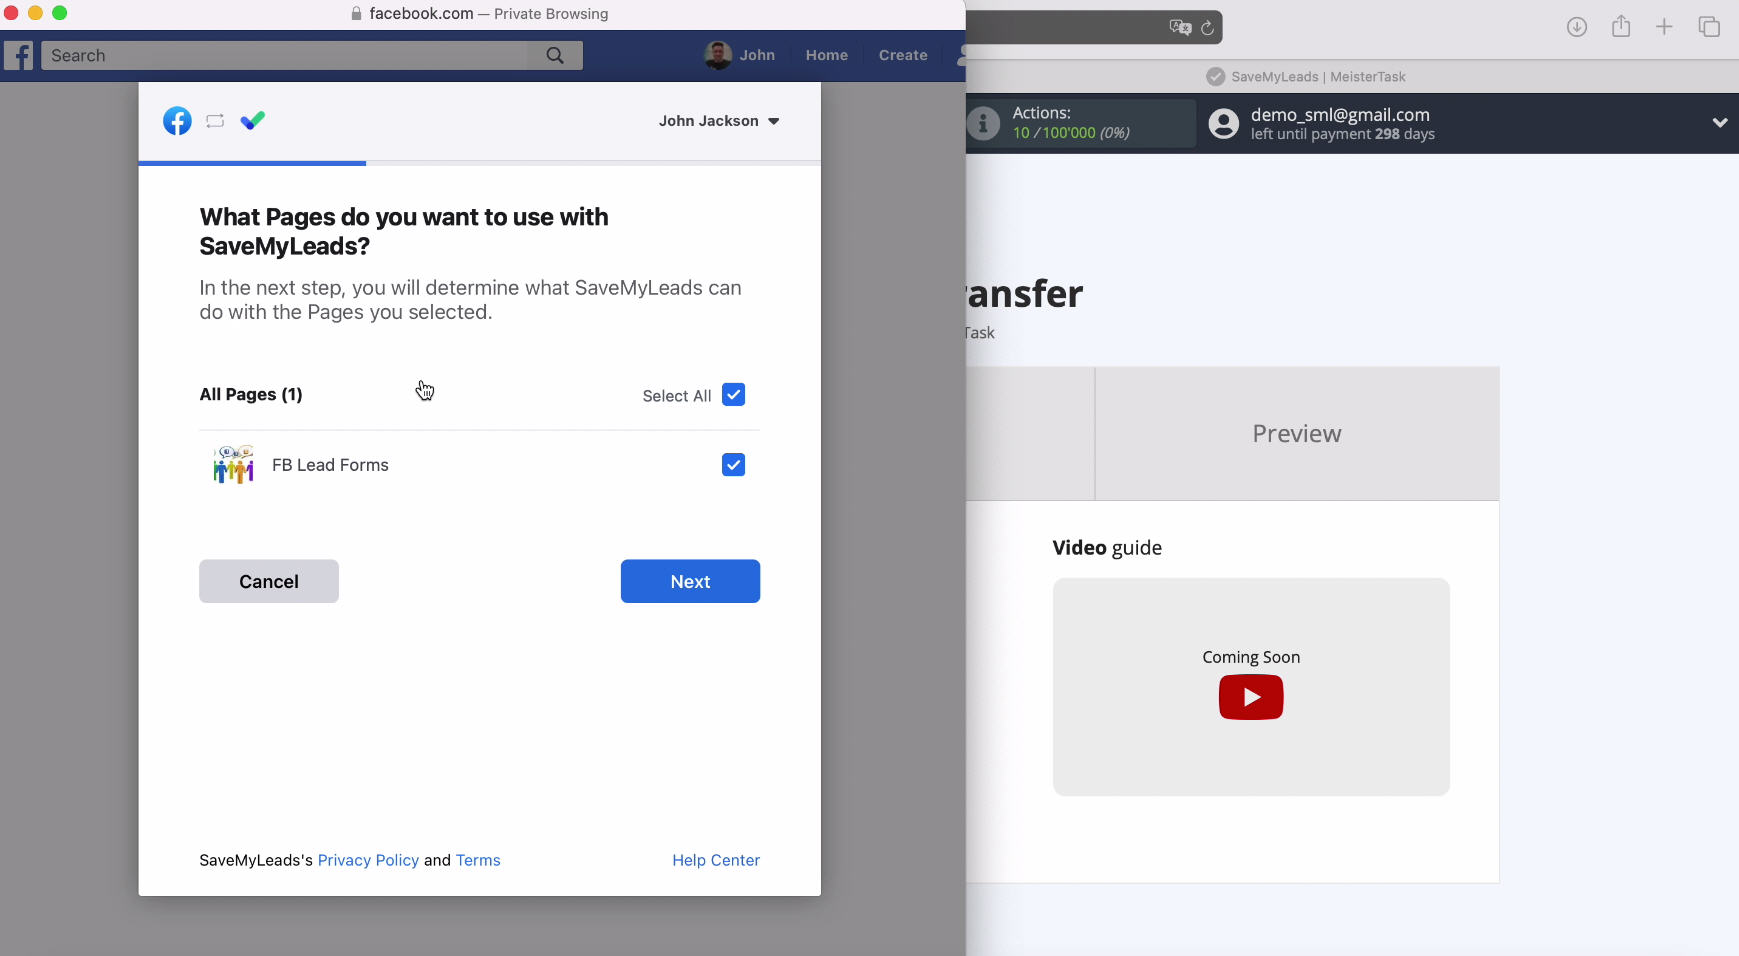Click demo_sml@gmail.com account email

click(x=1340, y=115)
